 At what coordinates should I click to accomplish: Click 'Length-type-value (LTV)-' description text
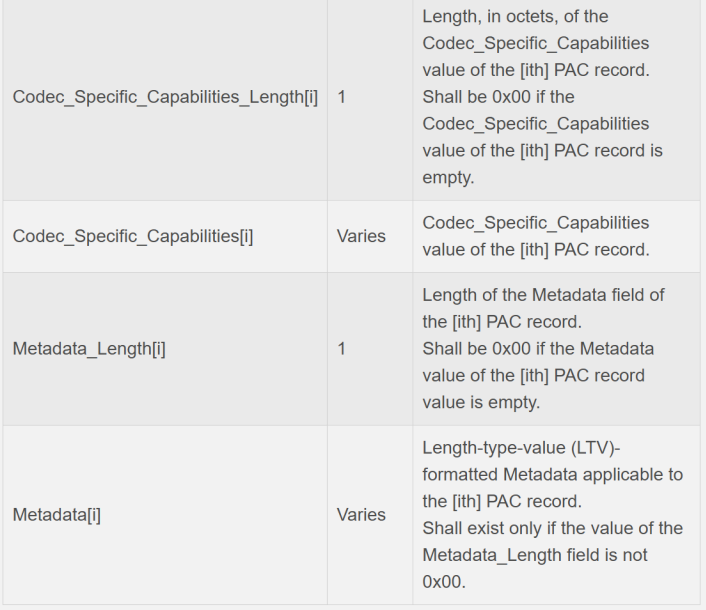(521, 448)
